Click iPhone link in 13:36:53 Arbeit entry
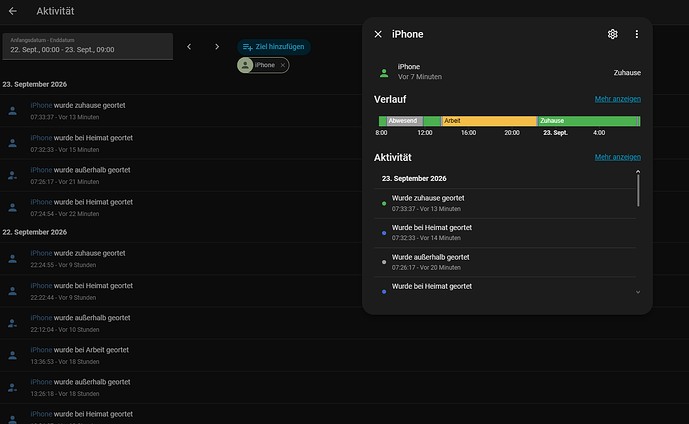The image size is (689, 424). pos(41,350)
